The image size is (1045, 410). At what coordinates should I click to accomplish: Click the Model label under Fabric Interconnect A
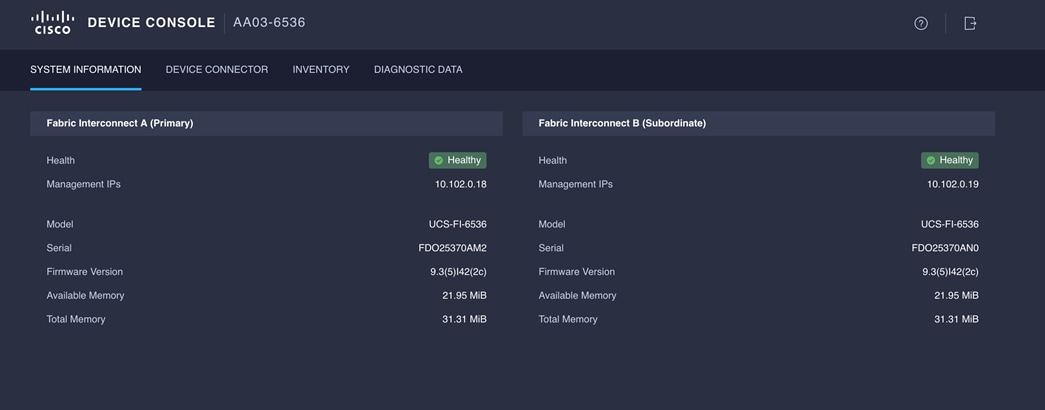[x=60, y=224]
